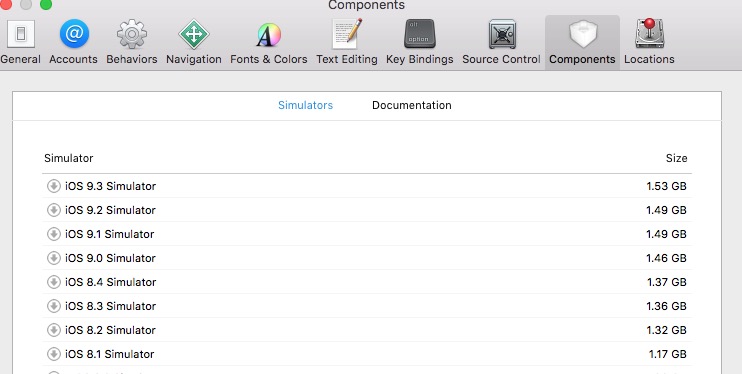Select the iOS 8.3 Simulator row text
The width and height of the screenshot is (742, 374).
pyautogui.click(x=110, y=306)
